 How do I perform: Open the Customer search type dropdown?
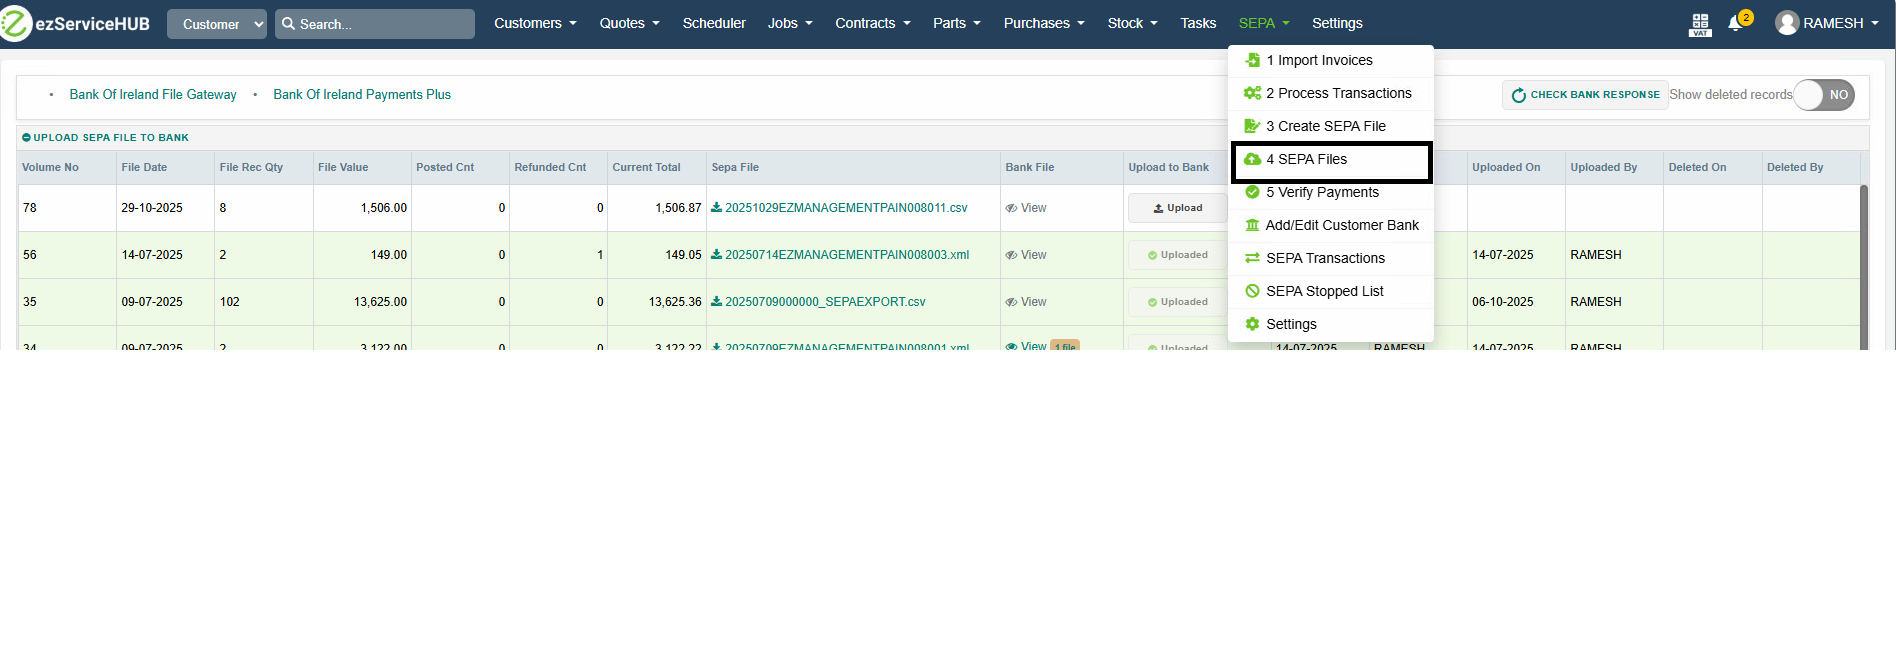[x=216, y=24]
